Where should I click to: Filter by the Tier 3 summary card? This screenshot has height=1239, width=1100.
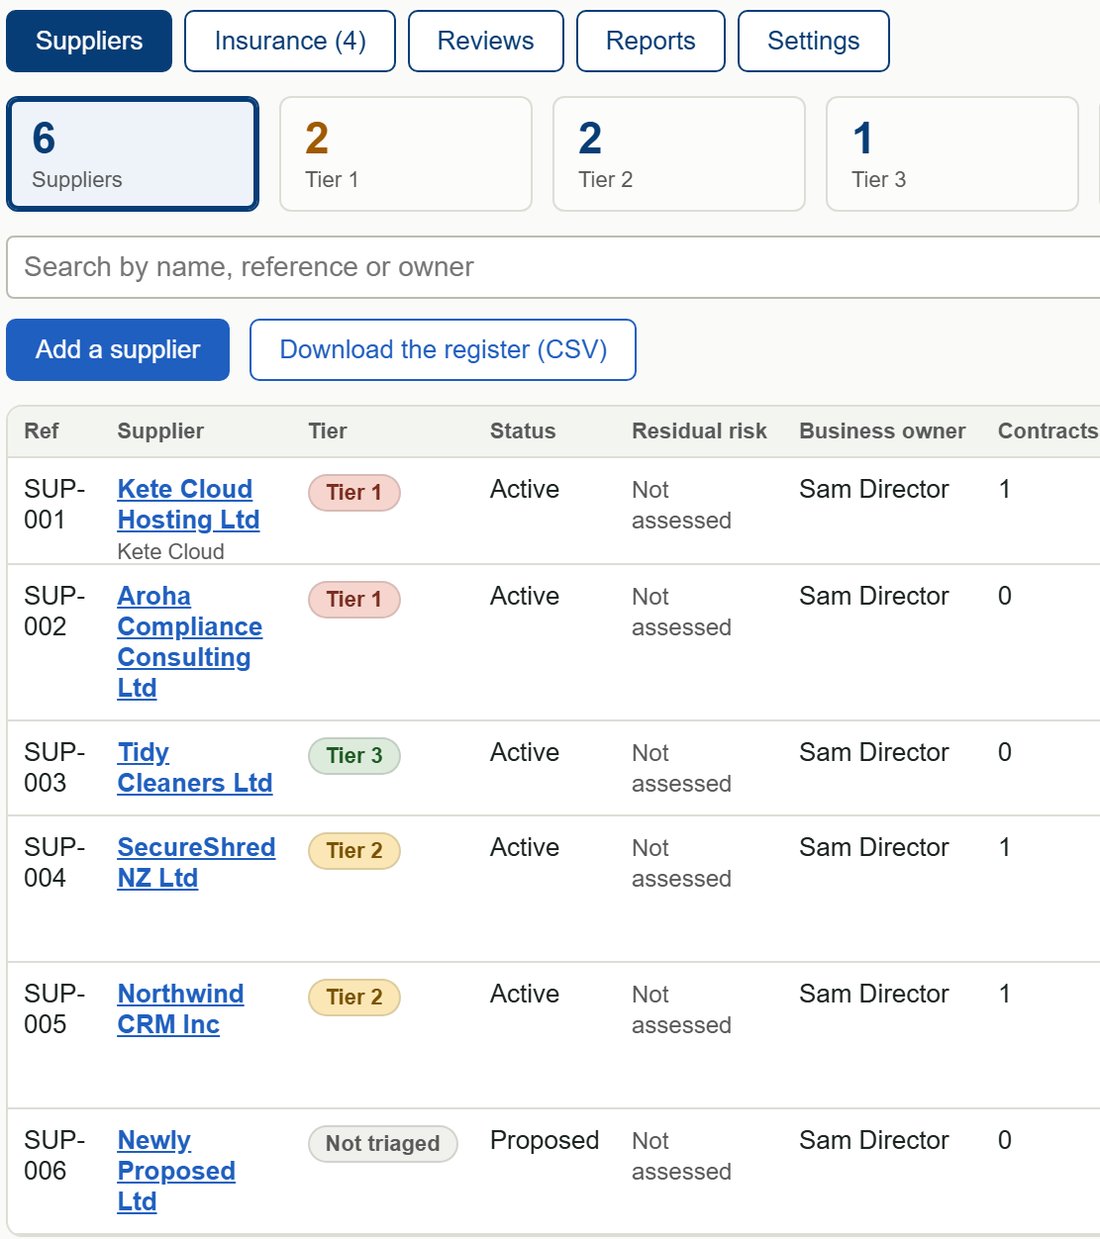click(x=952, y=154)
